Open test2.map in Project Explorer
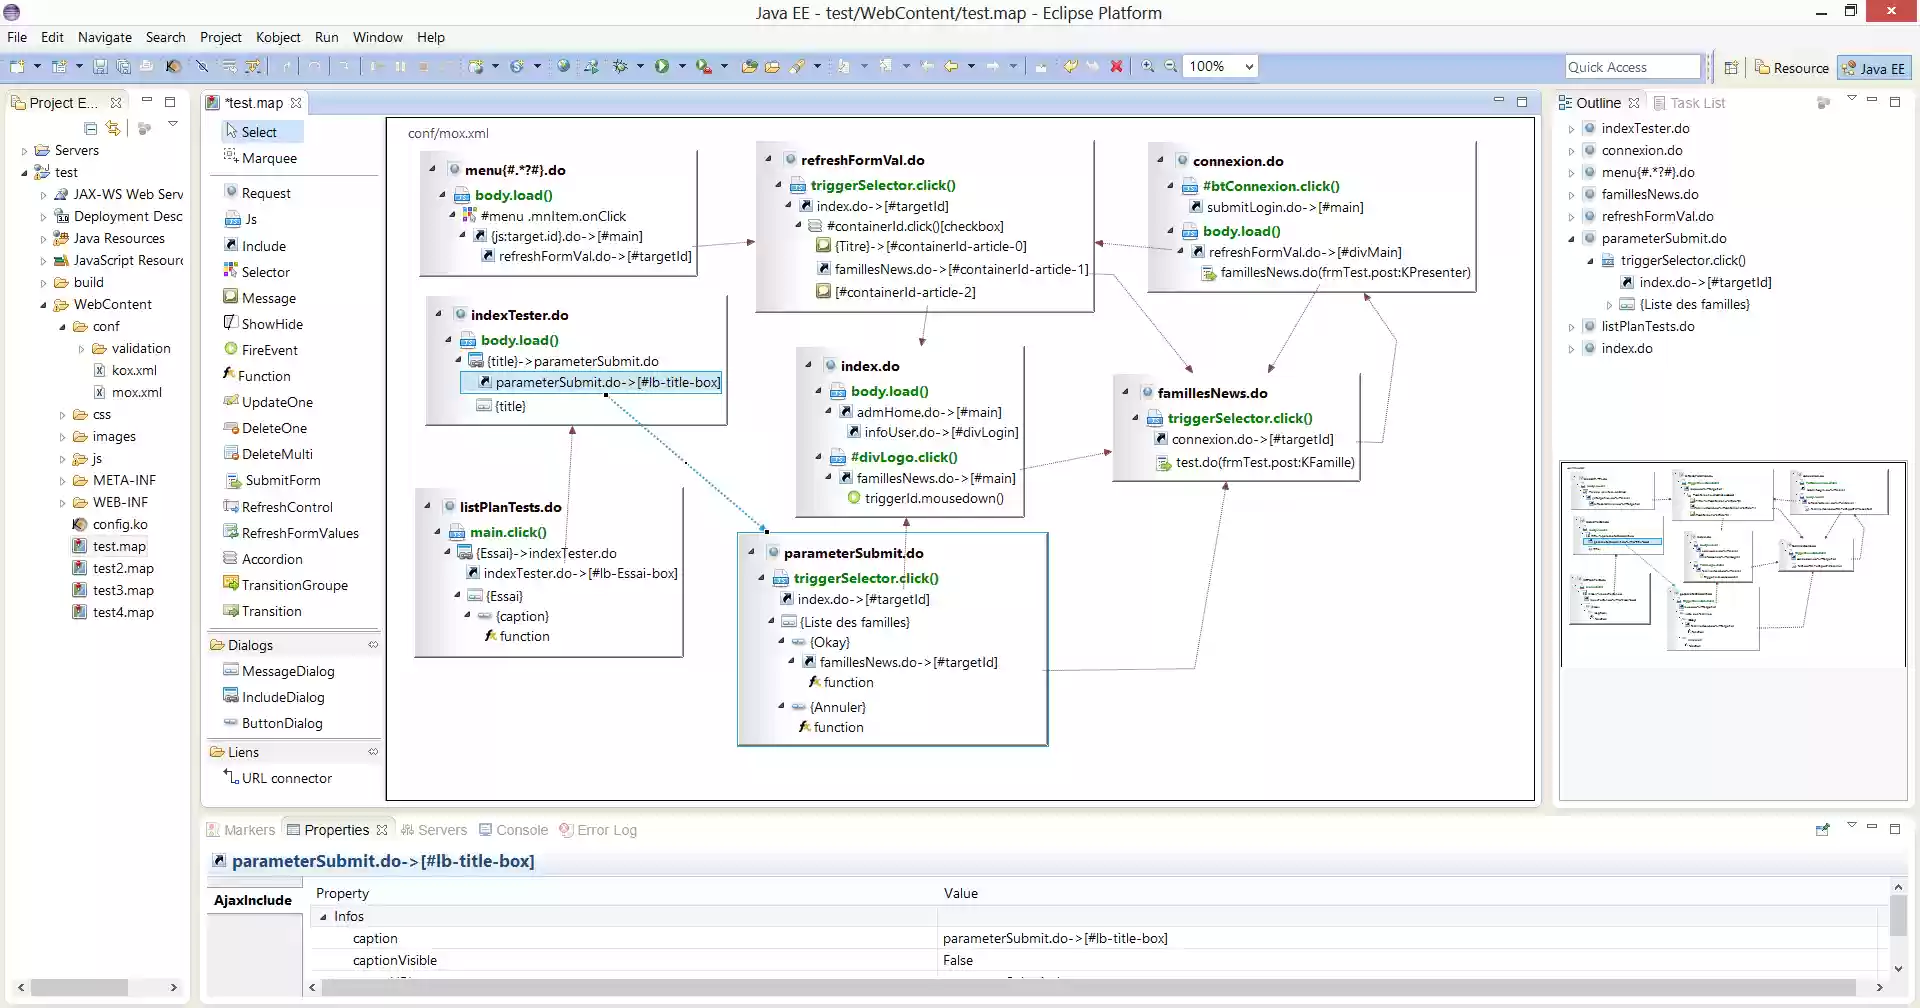 coord(122,567)
